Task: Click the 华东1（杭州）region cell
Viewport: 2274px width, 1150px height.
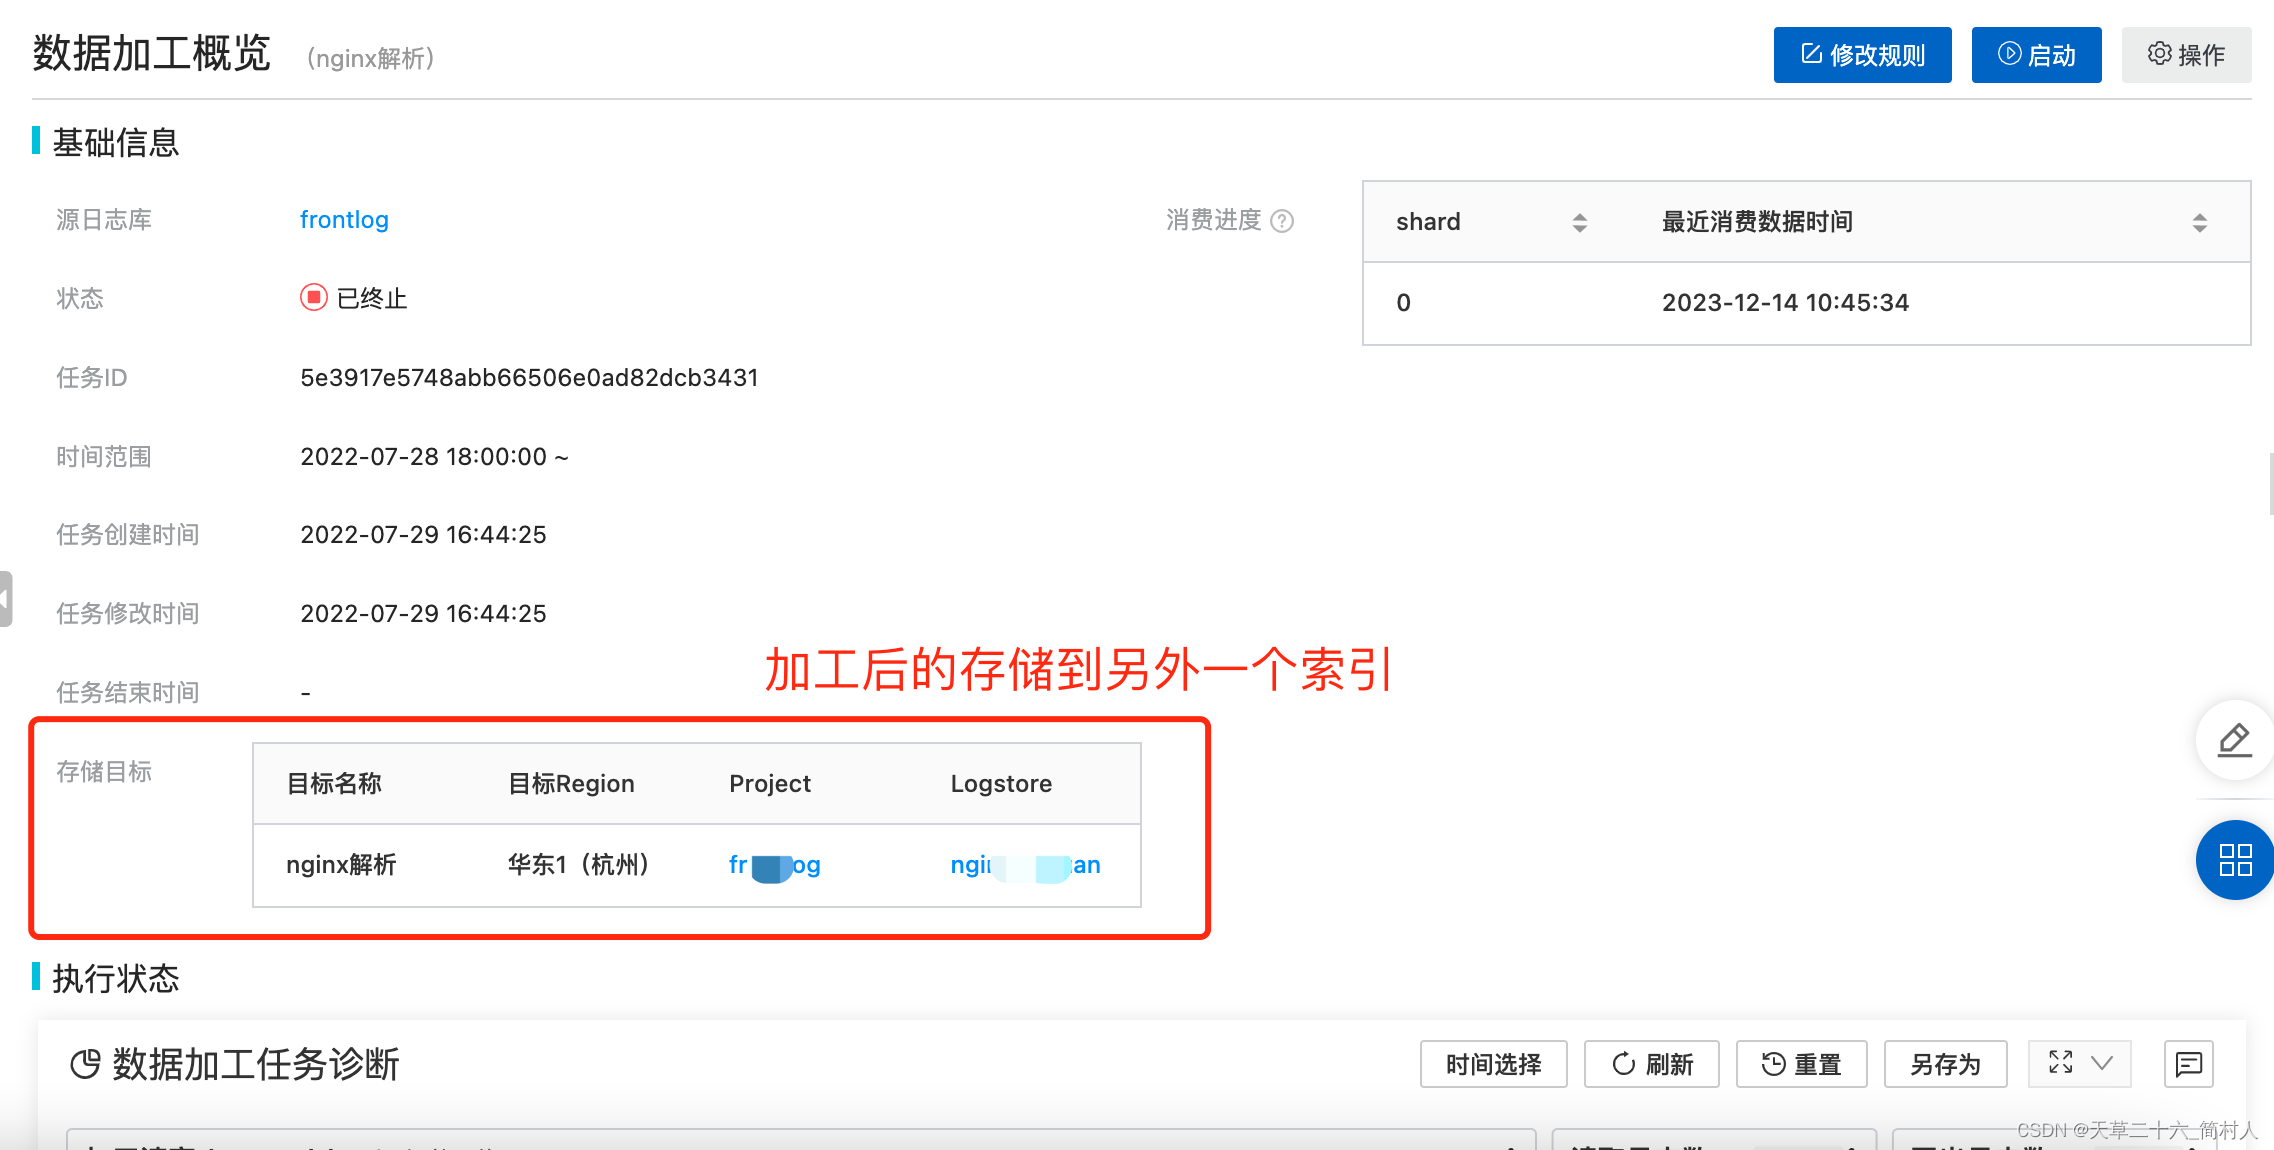Action: (579, 865)
